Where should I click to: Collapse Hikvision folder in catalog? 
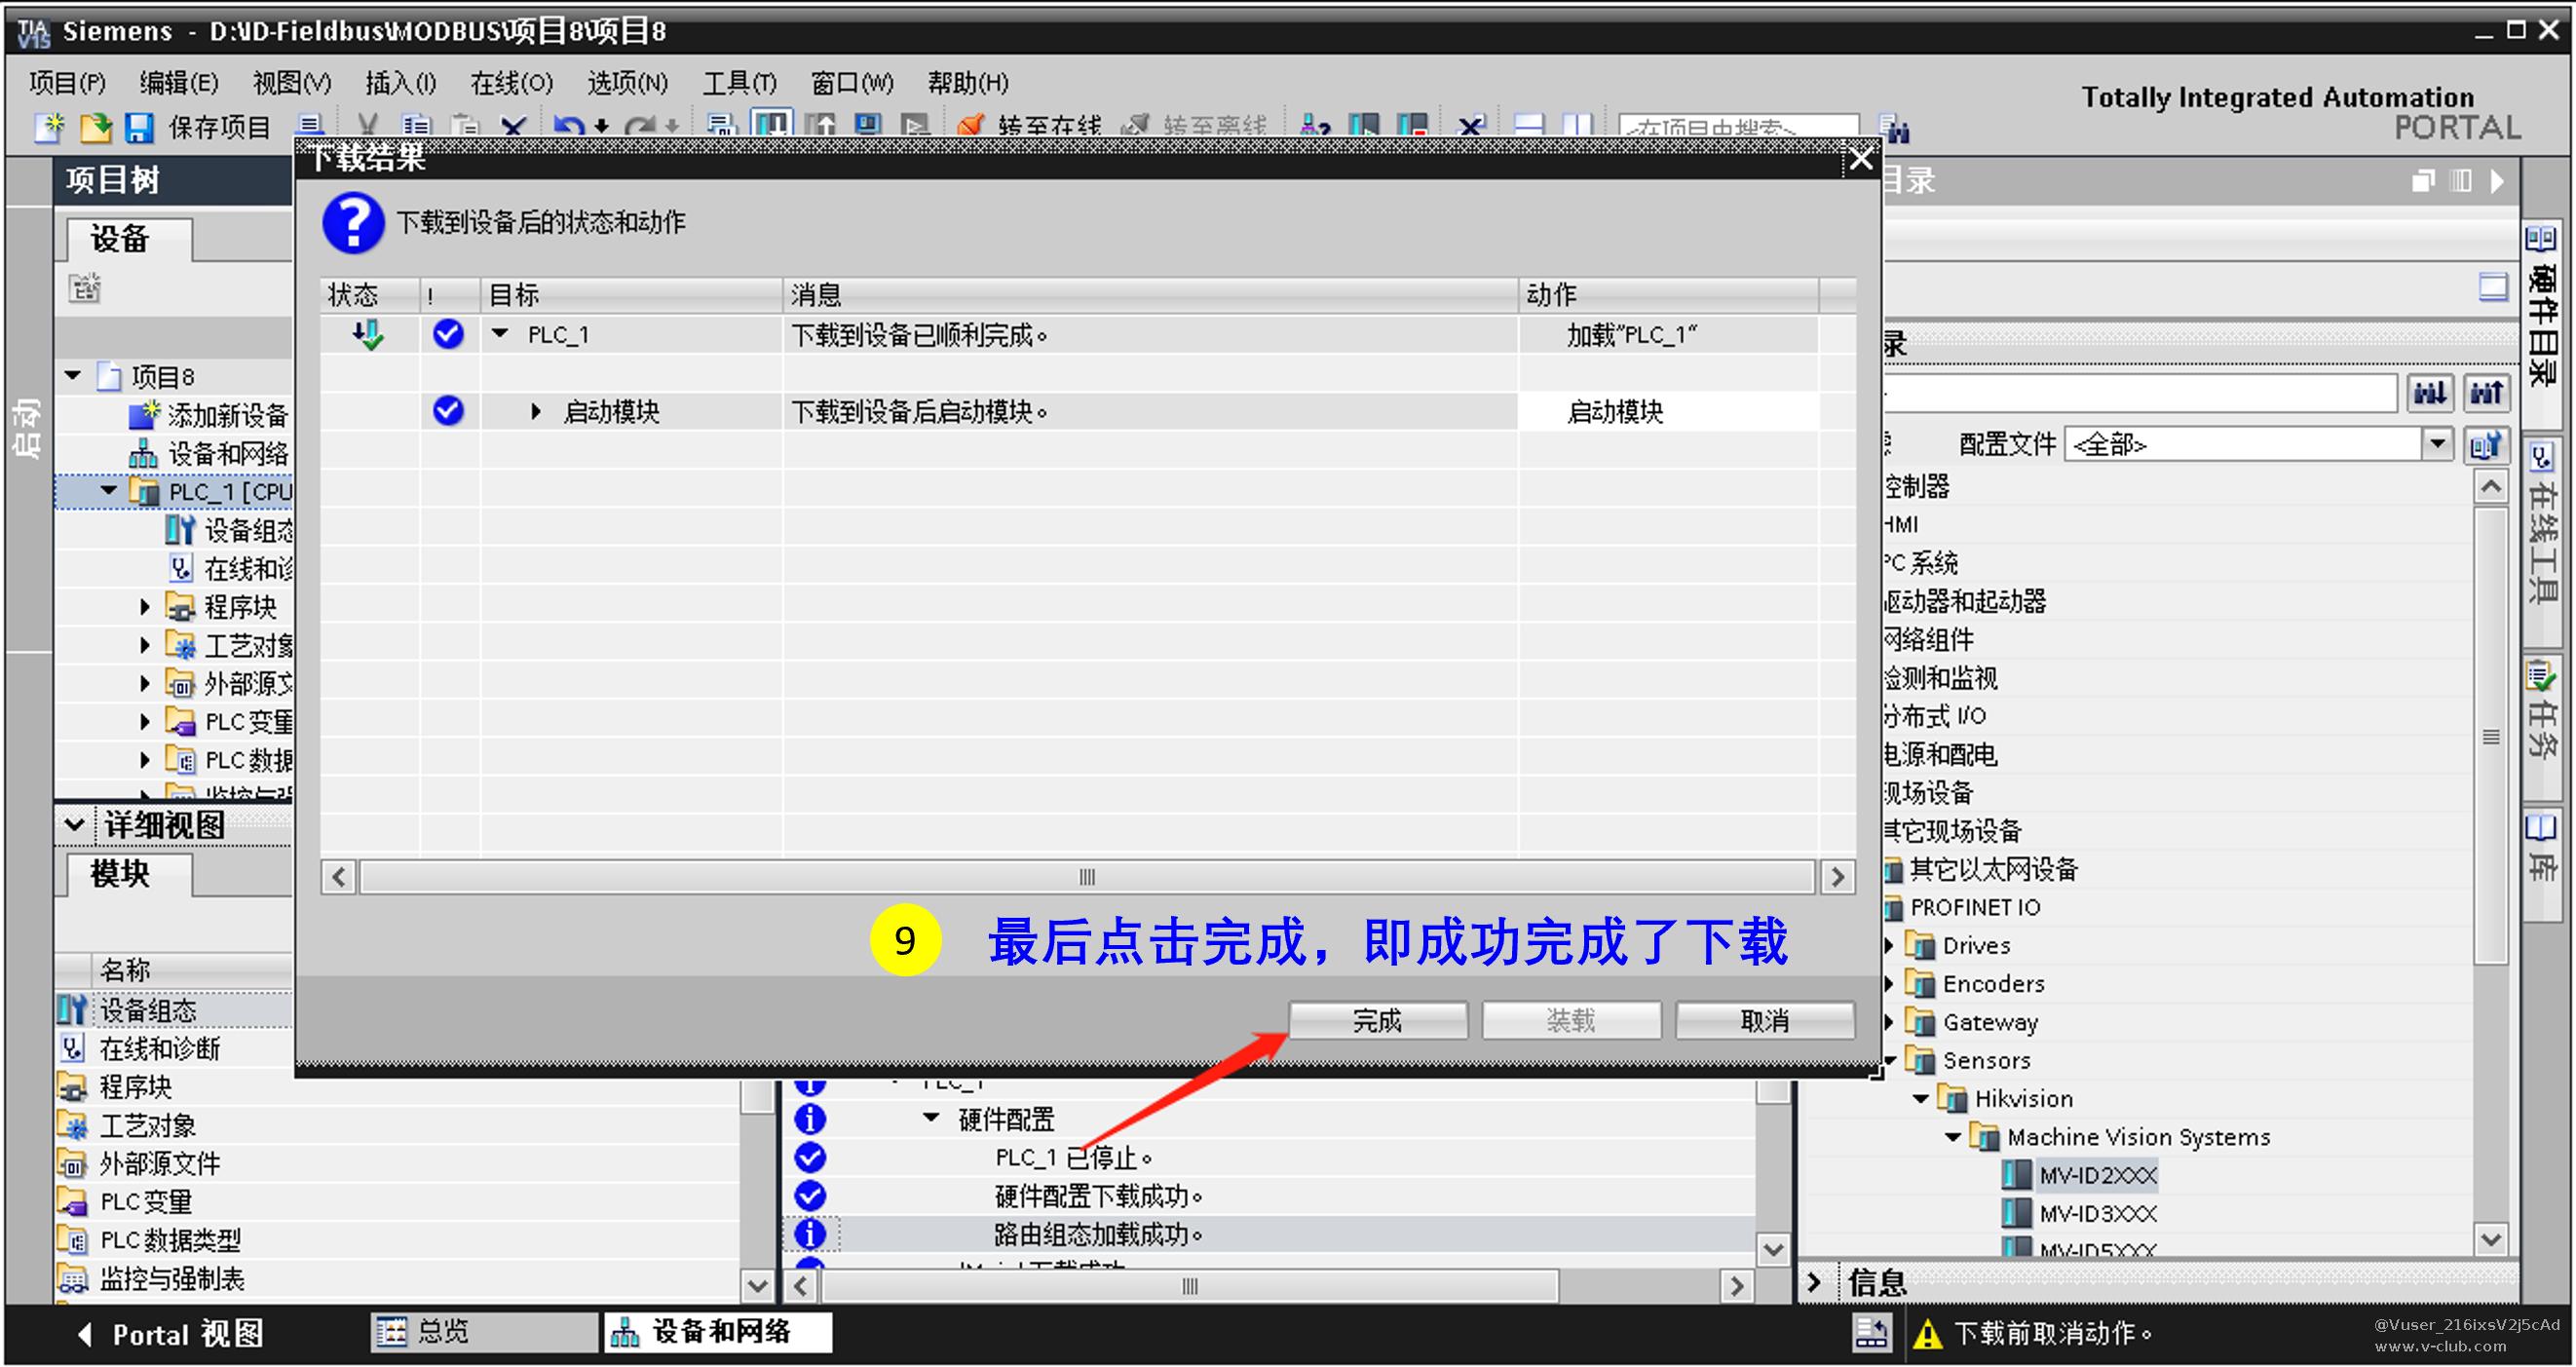[x=1921, y=1098]
